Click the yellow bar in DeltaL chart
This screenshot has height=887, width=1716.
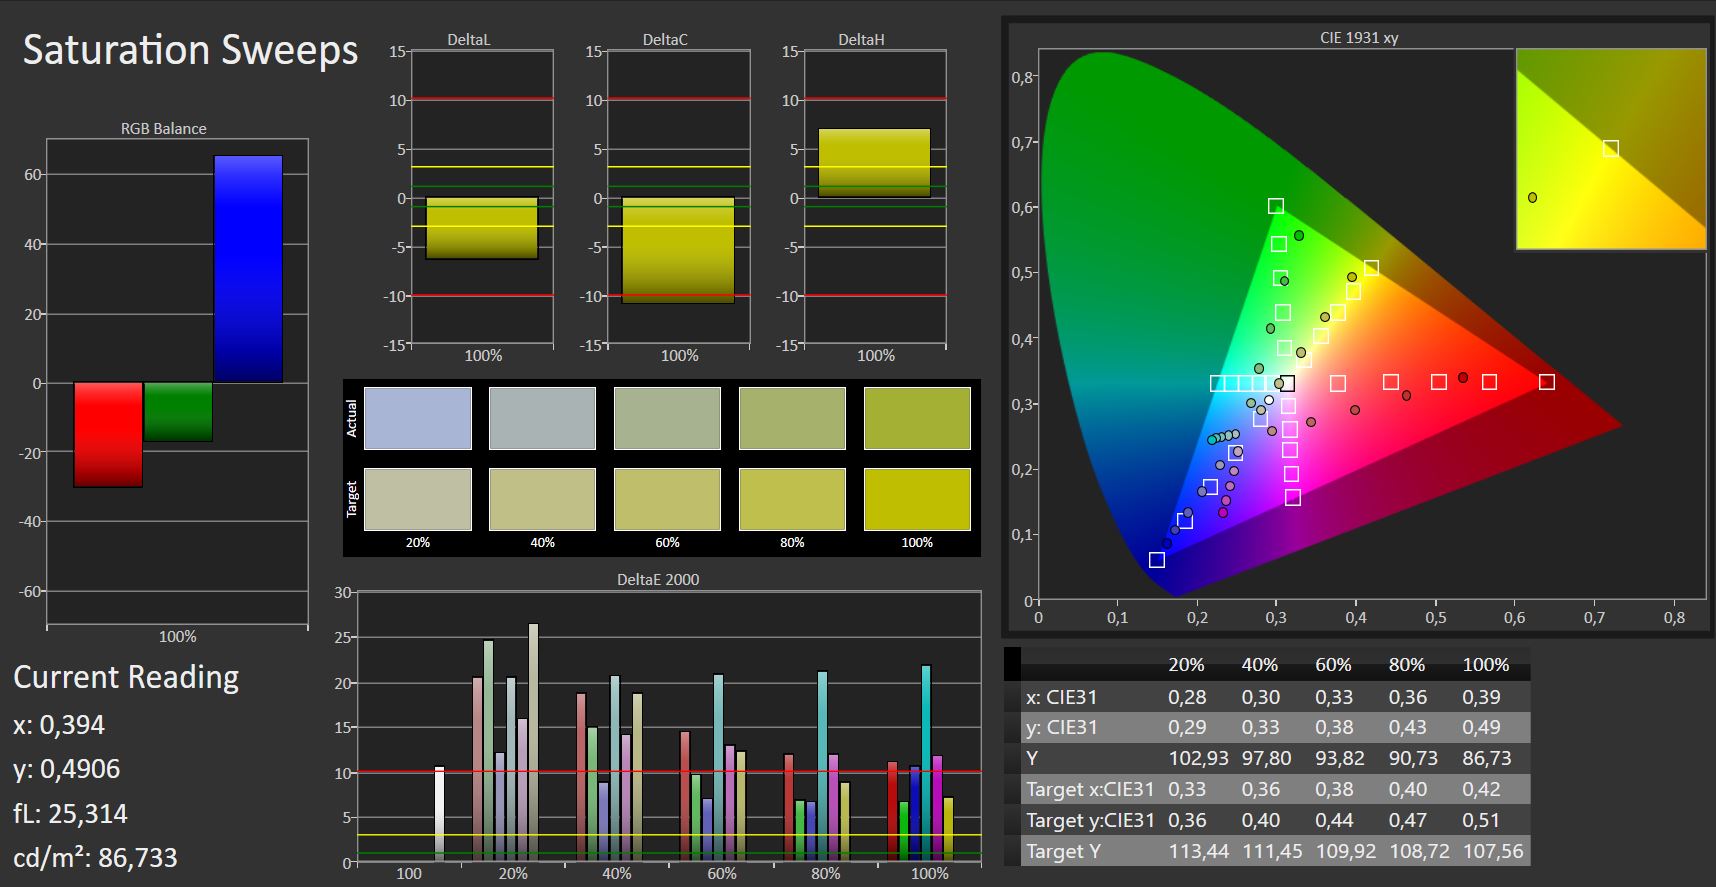tap(482, 229)
